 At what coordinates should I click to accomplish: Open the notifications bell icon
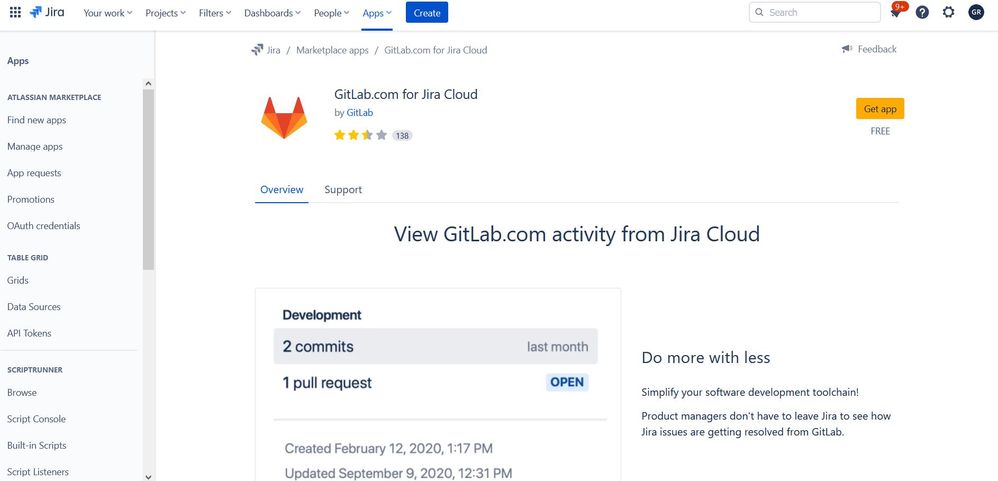pos(896,13)
